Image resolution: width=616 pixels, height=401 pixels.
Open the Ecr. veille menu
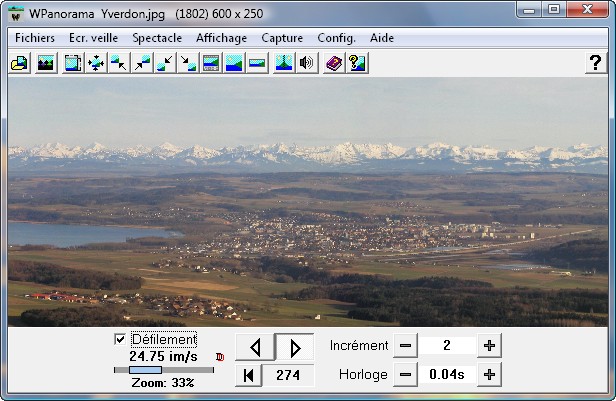click(x=94, y=38)
